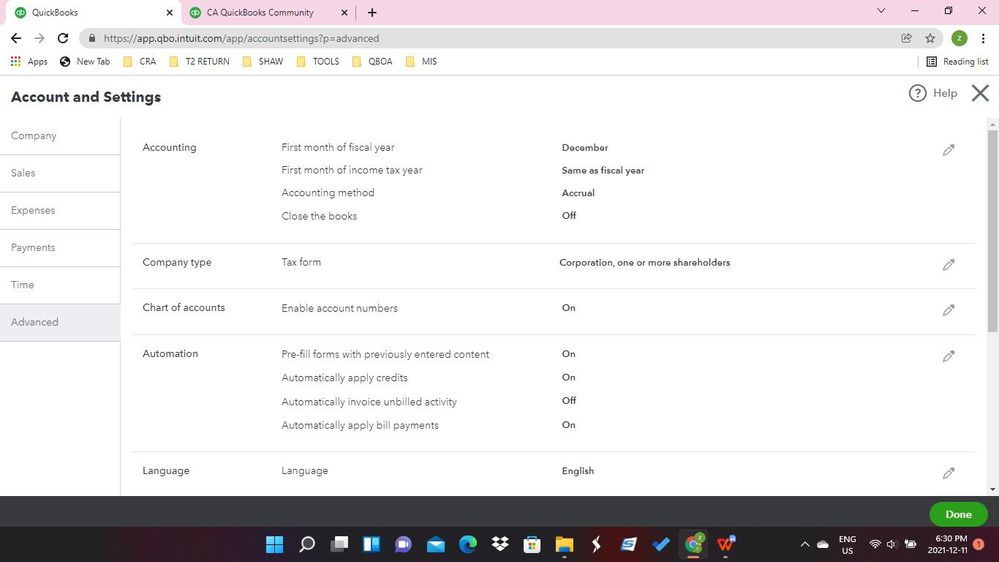Switch to the Expenses settings tab
The width and height of the screenshot is (999, 562).
point(60,210)
